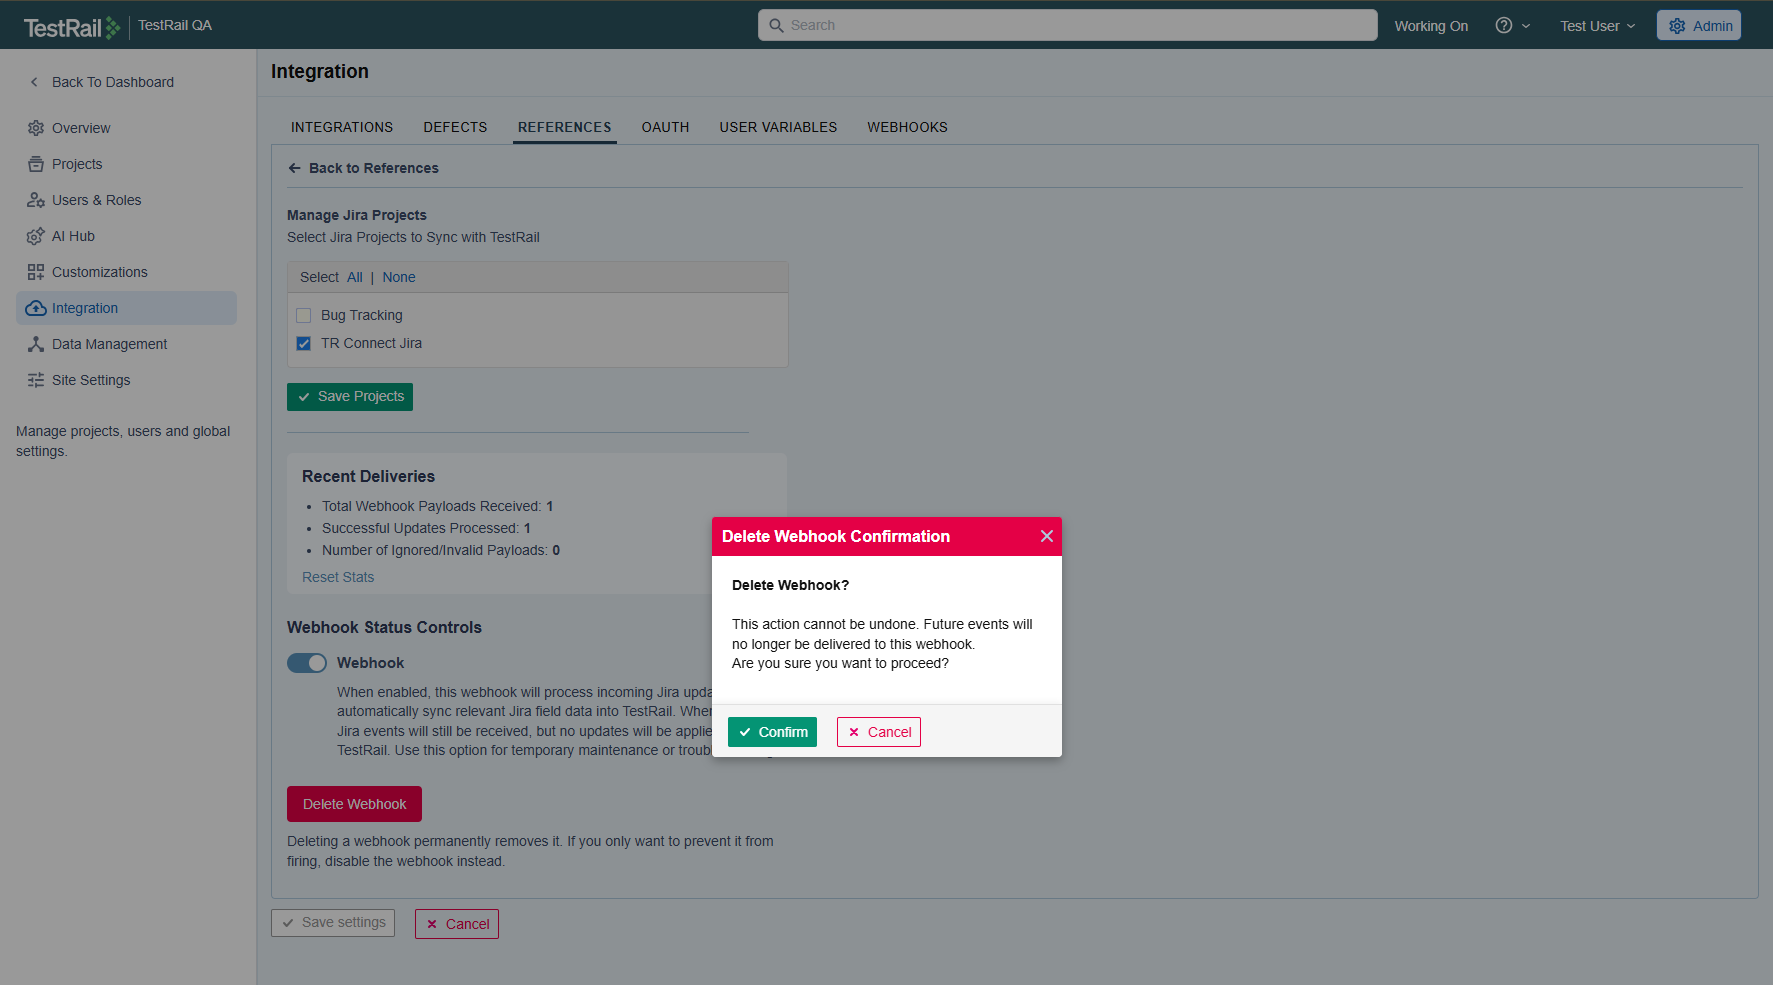Click the 'Delete Webhook?' dialog text
This screenshot has width=1773, height=985.
[790, 585]
